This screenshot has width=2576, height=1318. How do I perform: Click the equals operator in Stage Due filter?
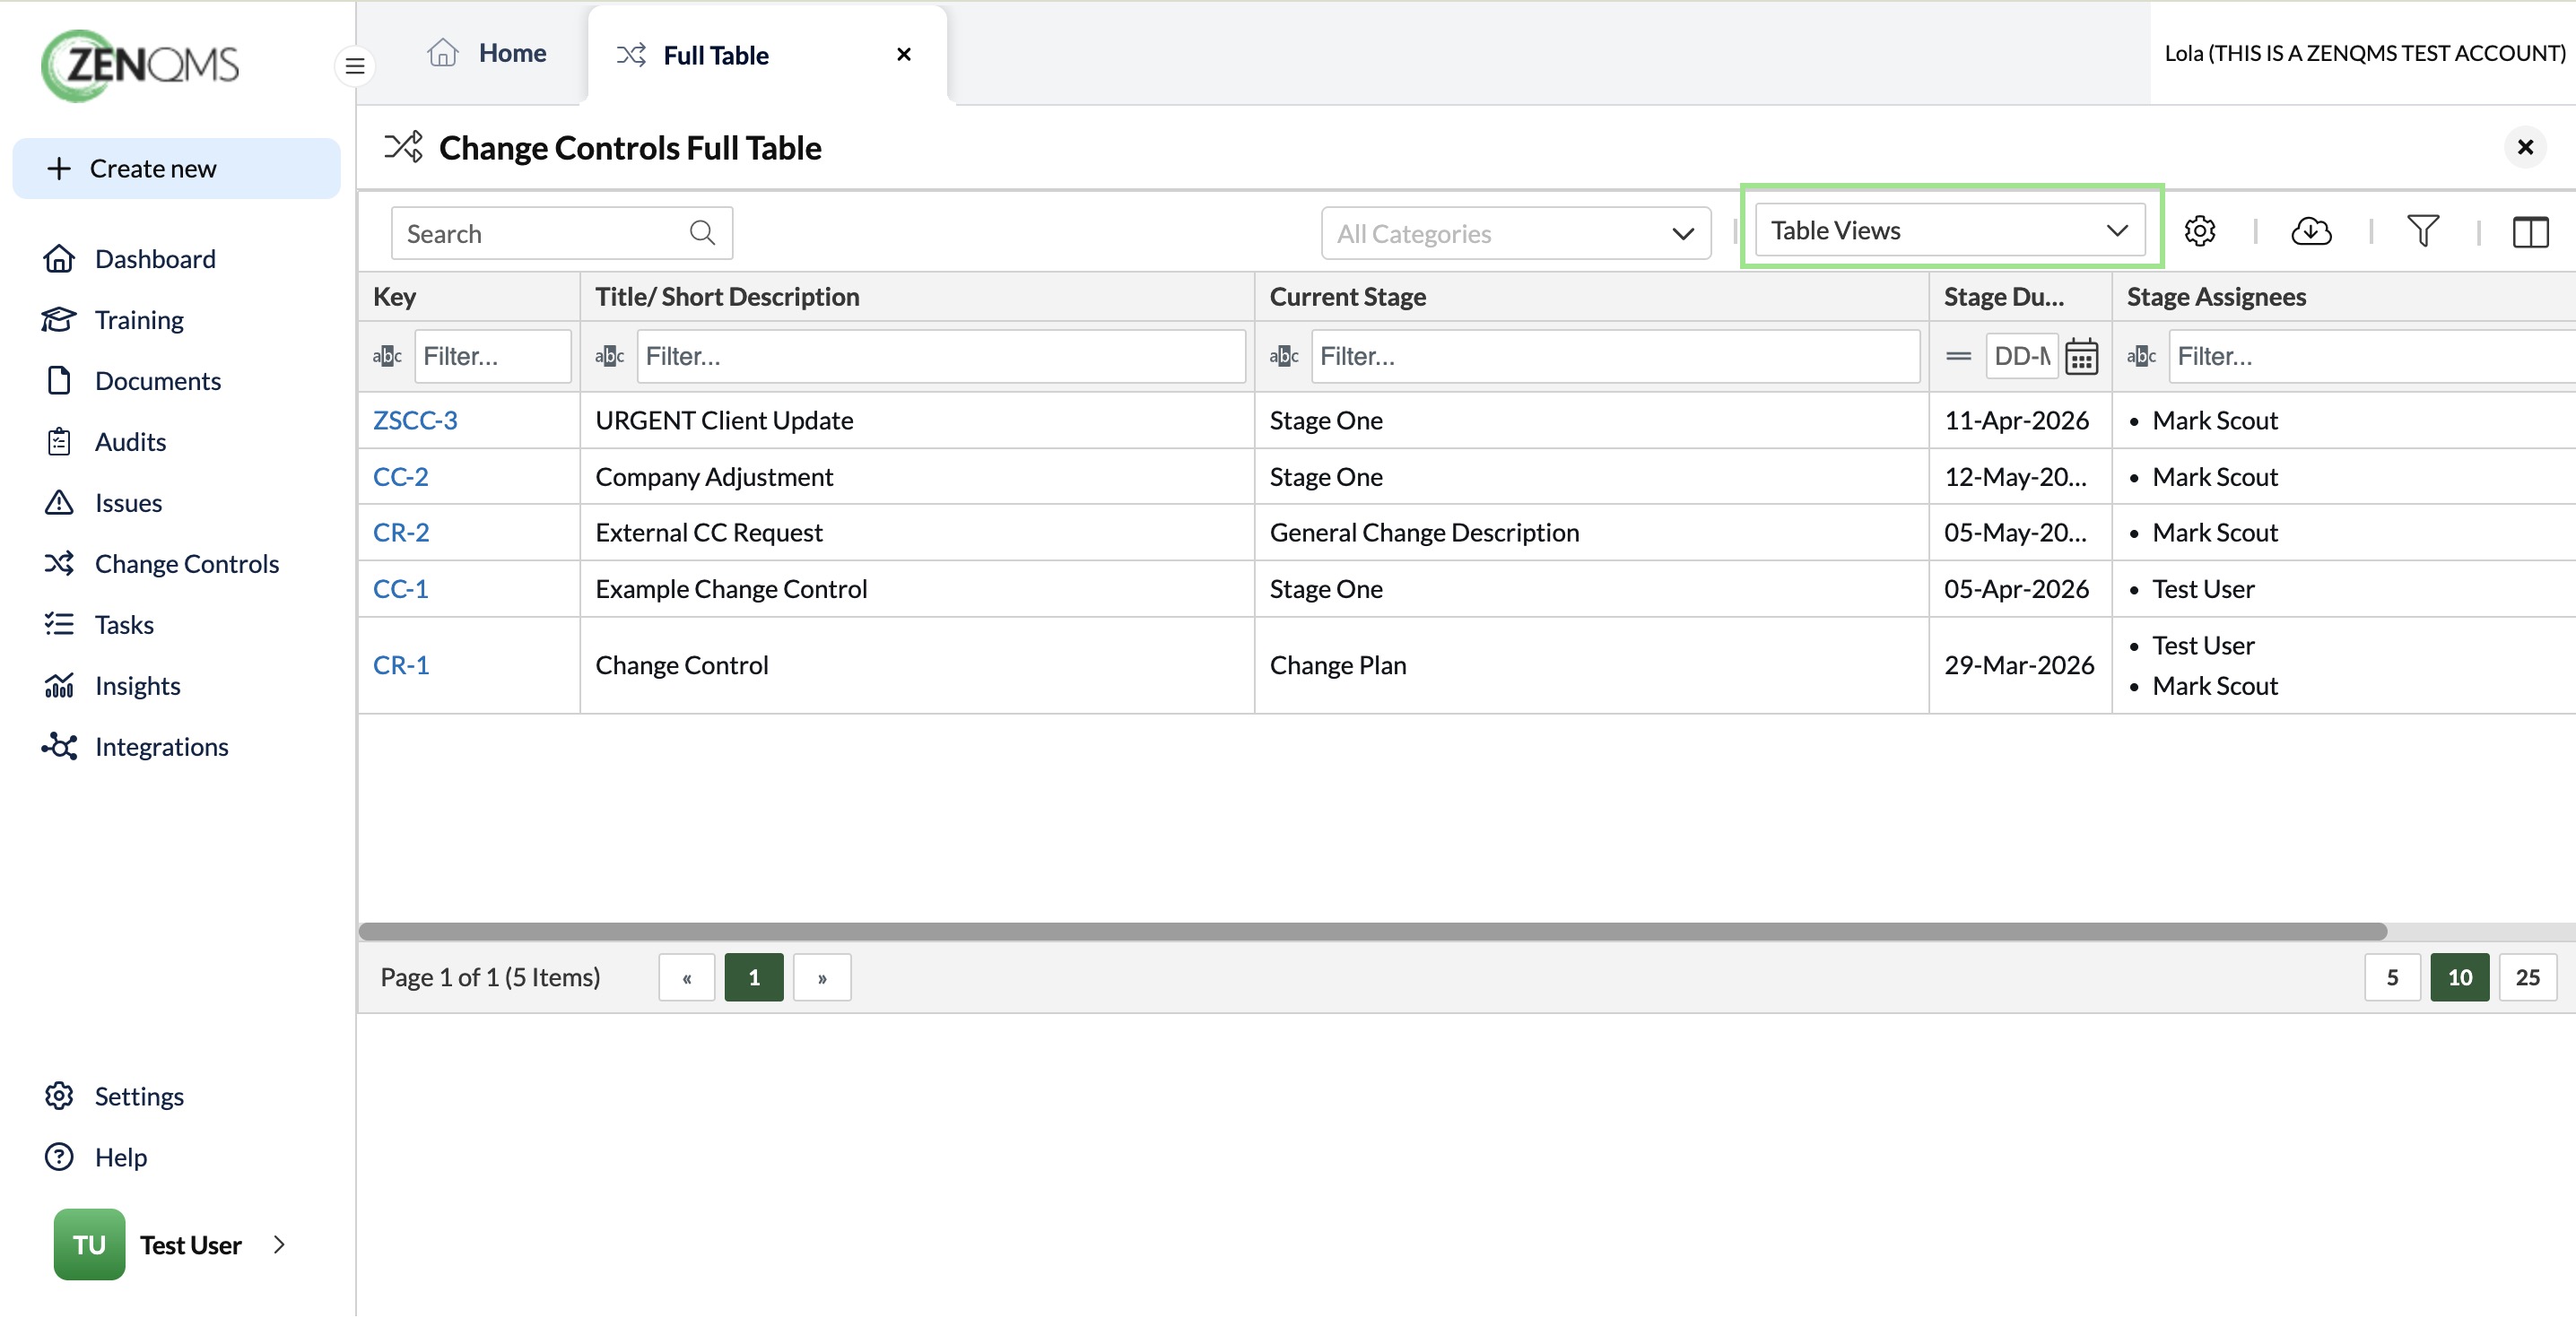(x=1958, y=356)
